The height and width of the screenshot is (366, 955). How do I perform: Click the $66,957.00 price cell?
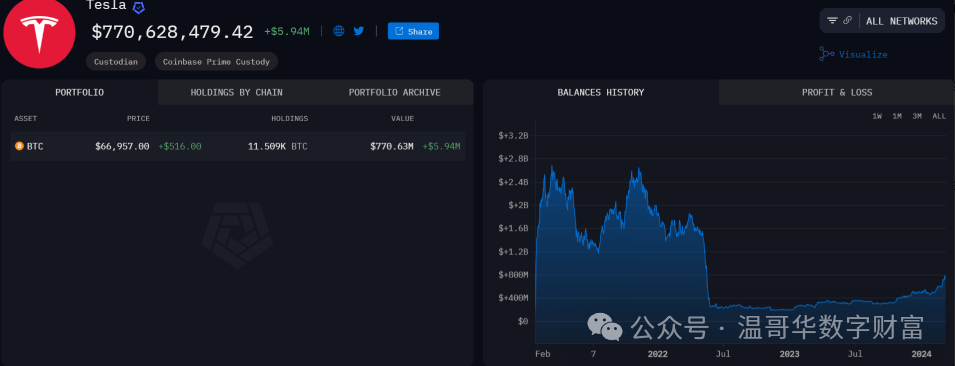122,146
